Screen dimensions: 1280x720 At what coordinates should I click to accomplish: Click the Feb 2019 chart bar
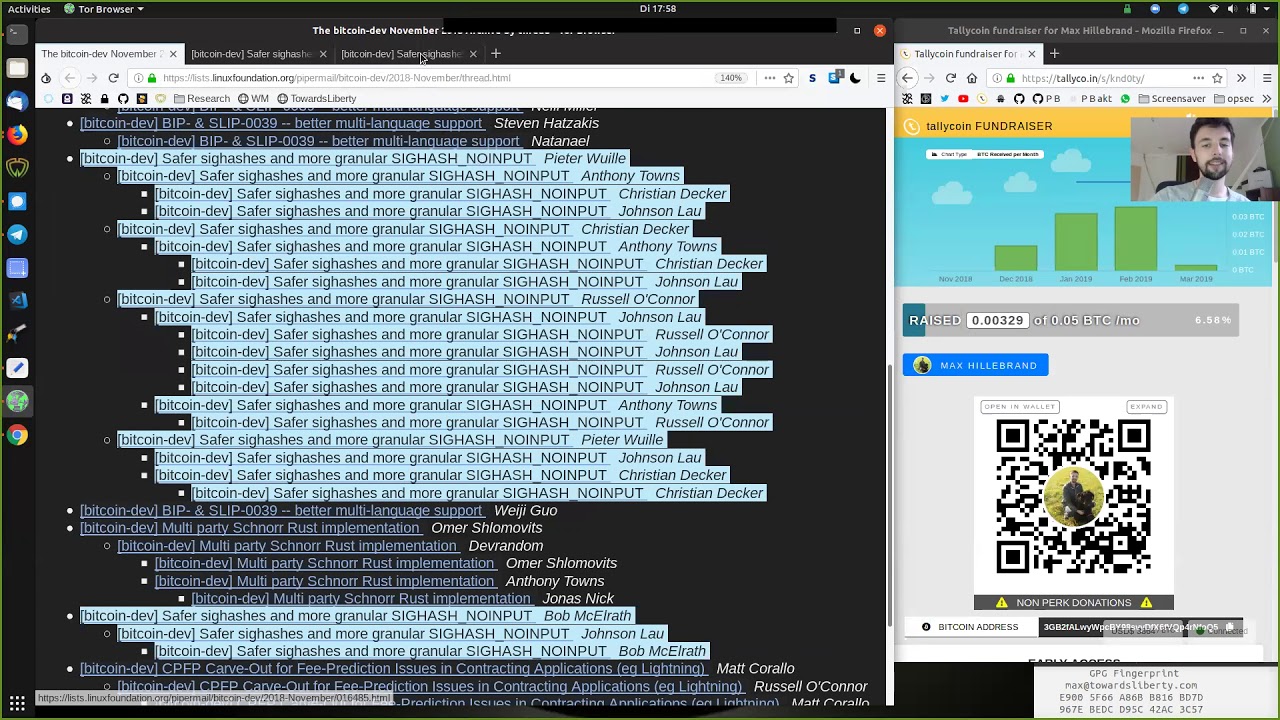[x=1135, y=238]
